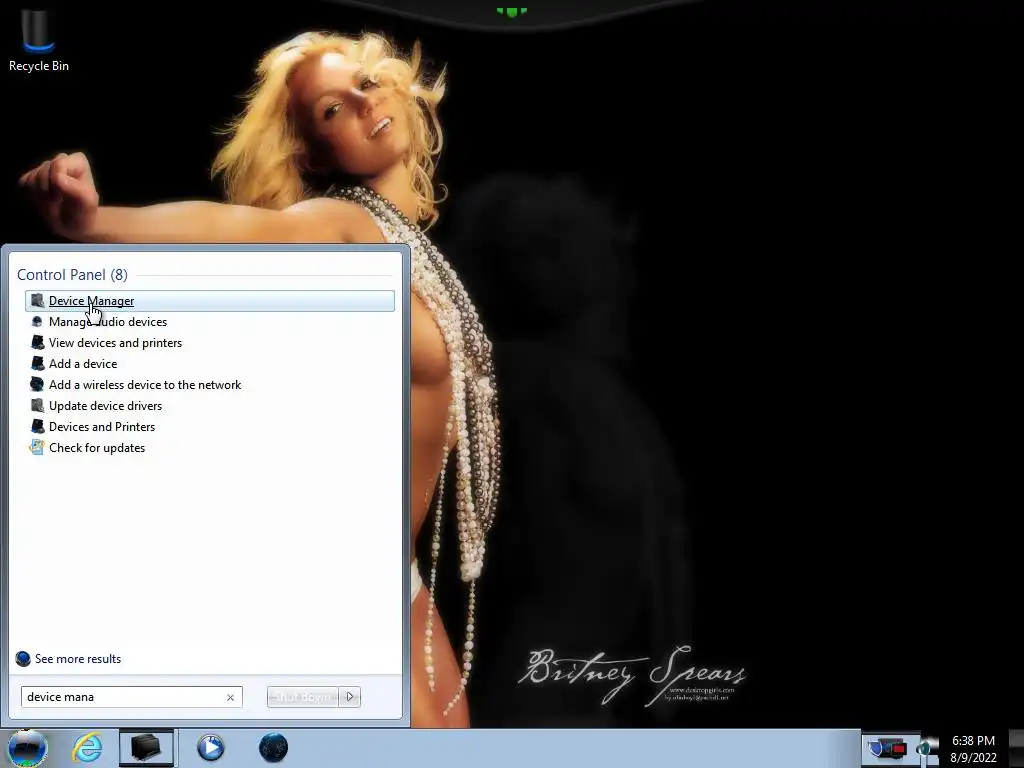This screenshot has width=1024, height=768.
Task: Clear the search box with the X button
Action: coord(231,697)
